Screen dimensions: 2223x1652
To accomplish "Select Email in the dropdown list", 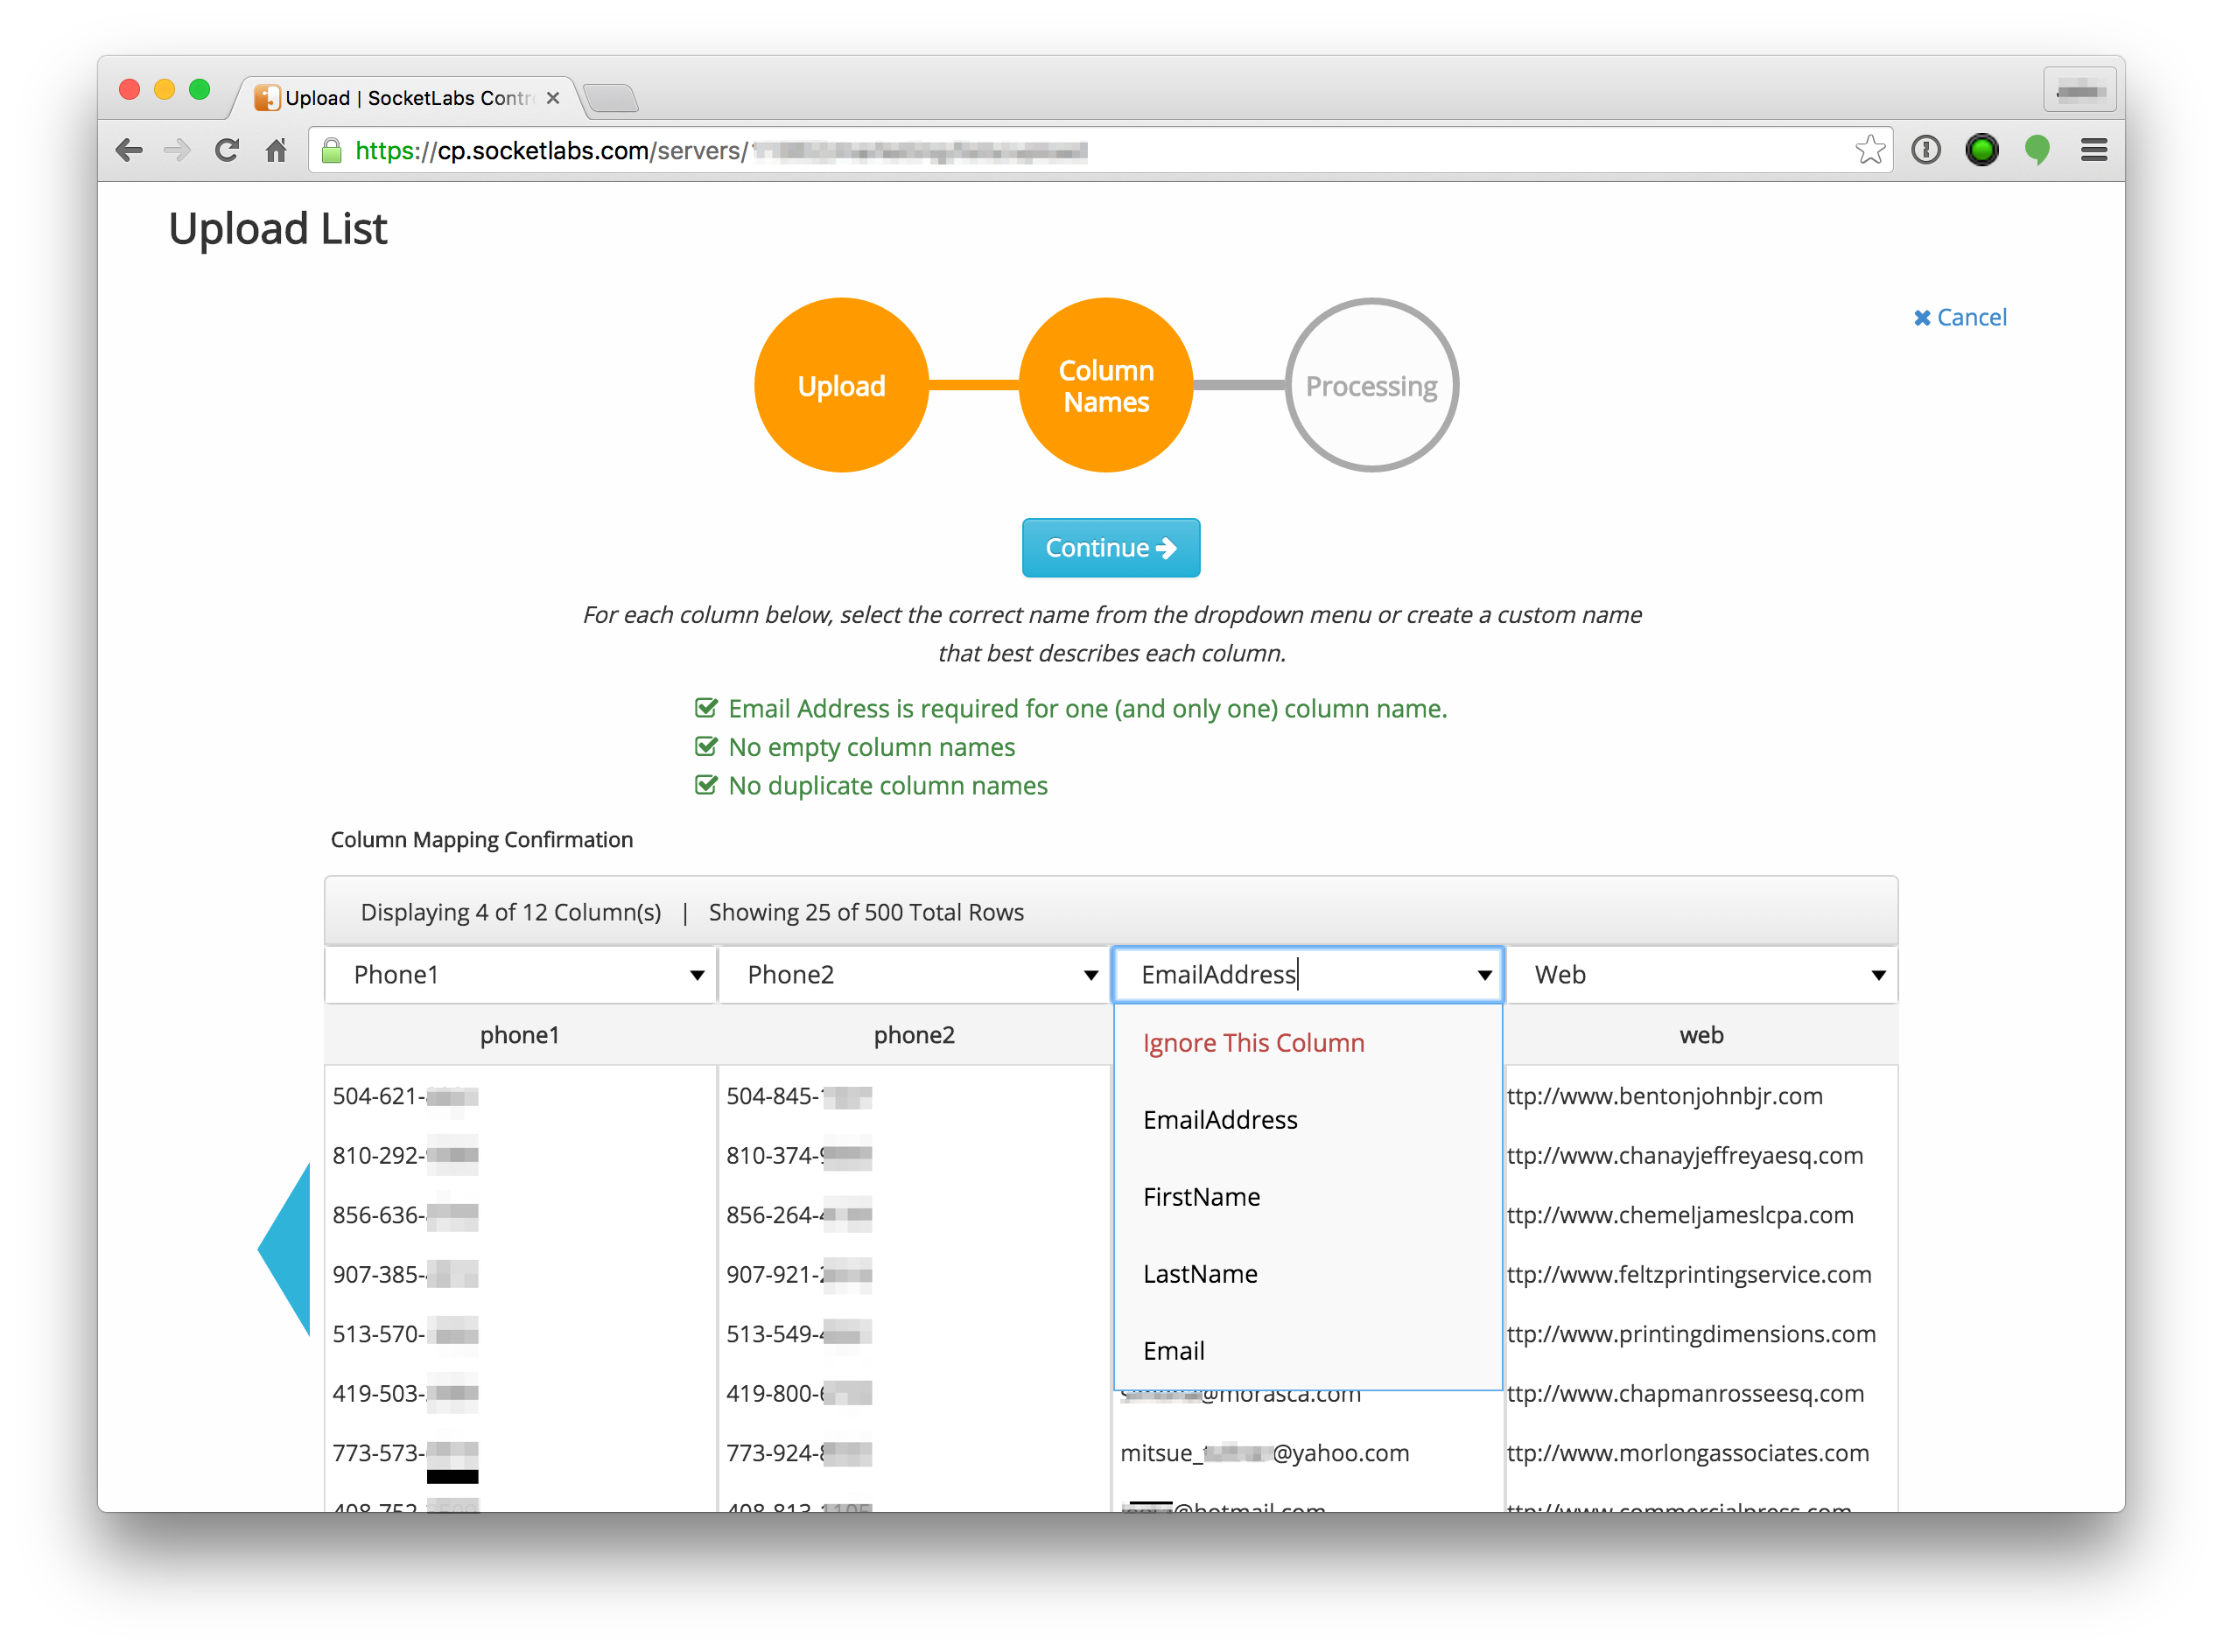I will click(1307, 1351).
